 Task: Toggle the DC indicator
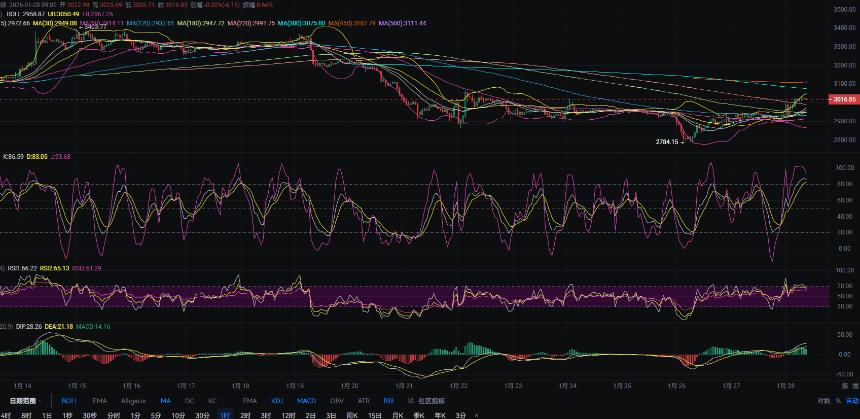[x=189, y=401]
